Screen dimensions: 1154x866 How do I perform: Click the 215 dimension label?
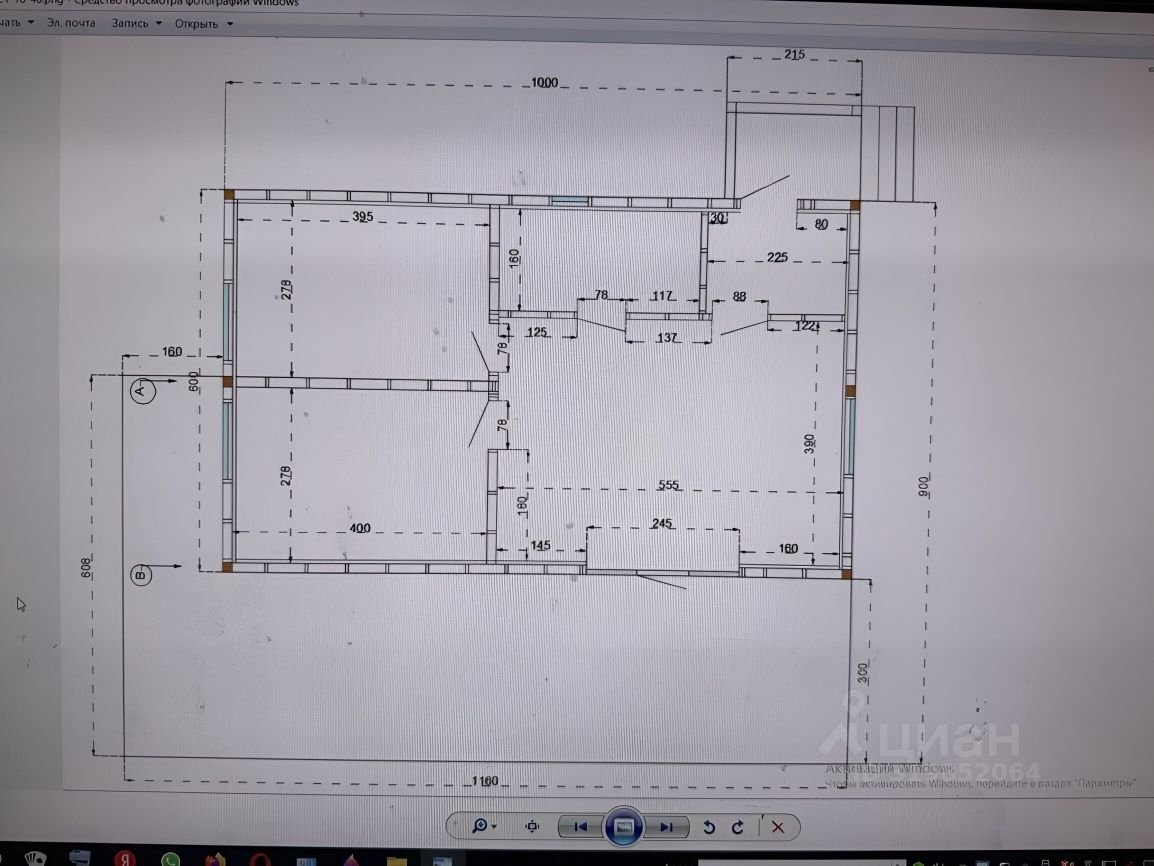tap(794, 54)
